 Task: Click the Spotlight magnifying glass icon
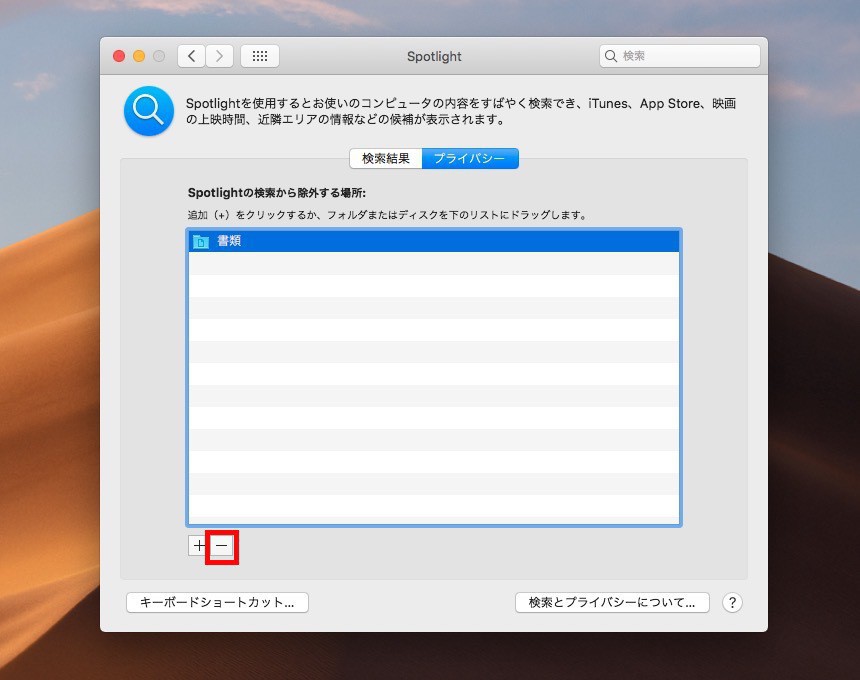[149, 111]
